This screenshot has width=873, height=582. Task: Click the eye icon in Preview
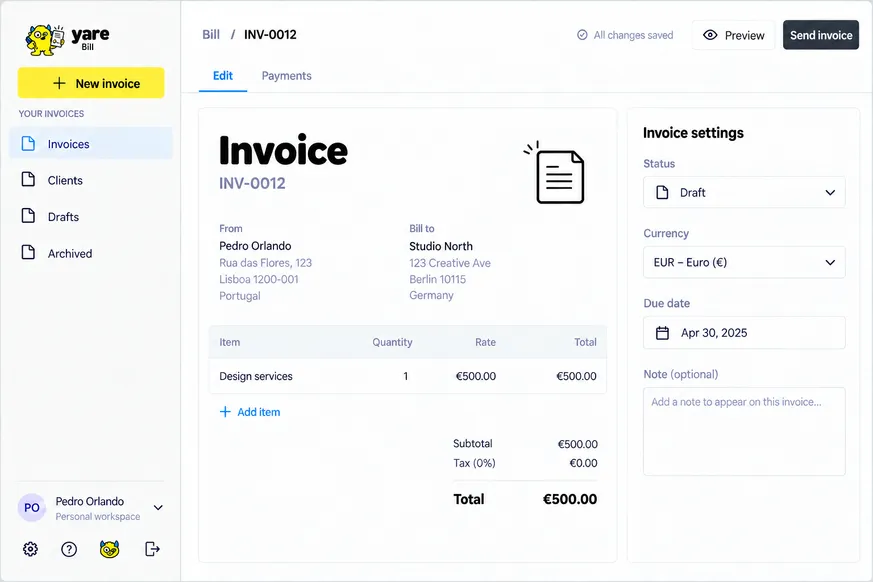[710, 35]
